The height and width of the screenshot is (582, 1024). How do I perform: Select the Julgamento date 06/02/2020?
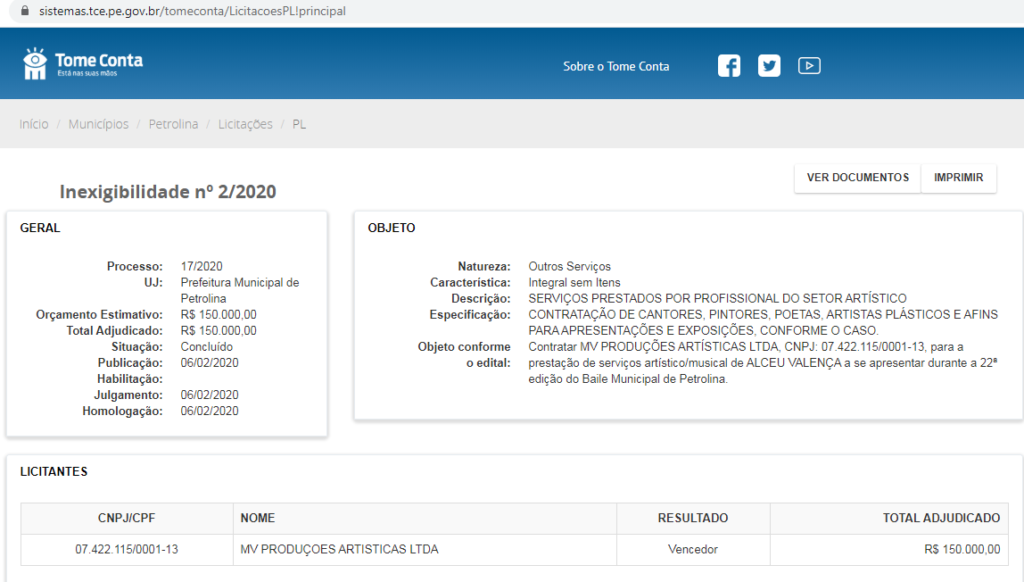coord(210,395)
